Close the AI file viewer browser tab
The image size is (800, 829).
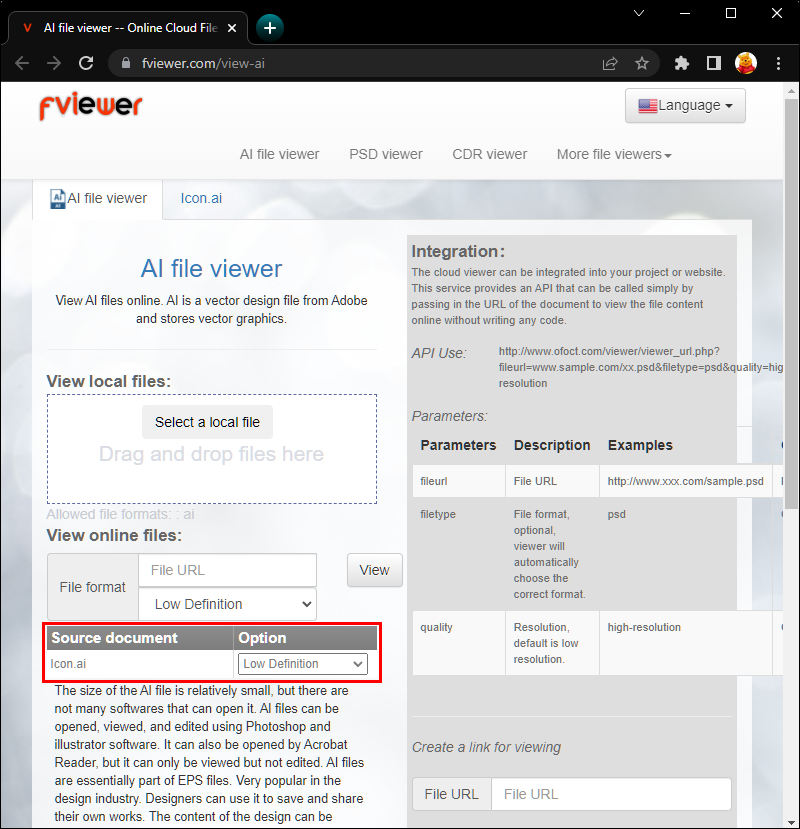[232, 28]
